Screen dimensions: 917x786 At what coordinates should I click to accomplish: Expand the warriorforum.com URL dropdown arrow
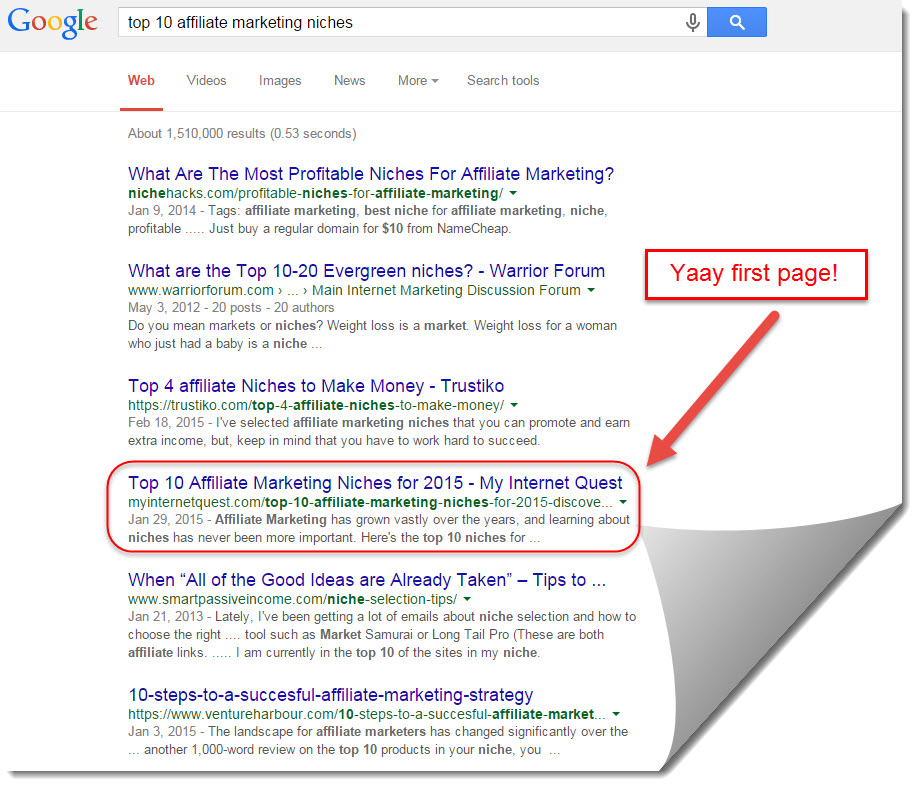(x=591, y=290)
